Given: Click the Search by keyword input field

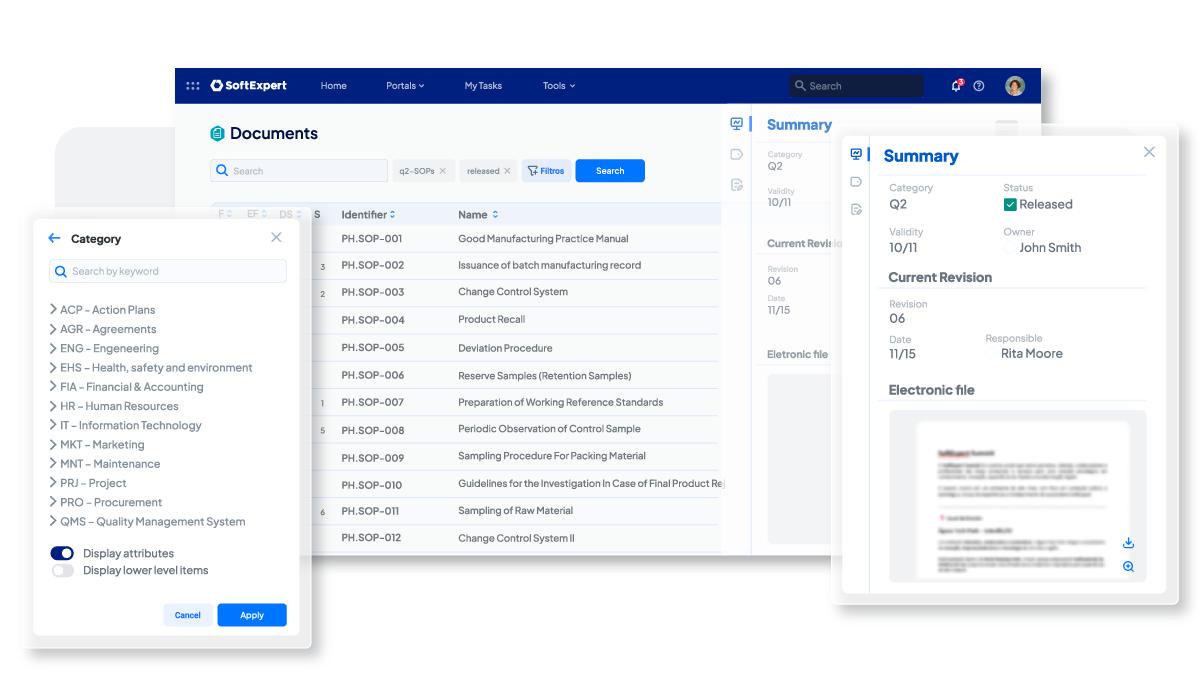Looking at the screenshot, I should [168, 271].
